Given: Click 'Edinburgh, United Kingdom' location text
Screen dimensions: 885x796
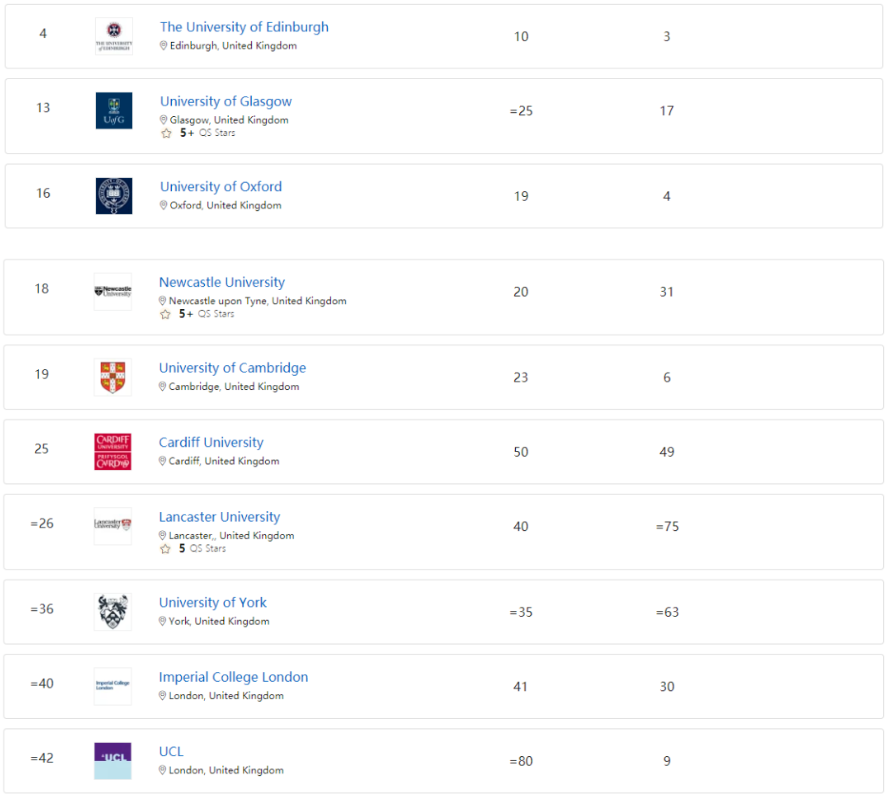Looking at the screenshot, I should 233,46.
